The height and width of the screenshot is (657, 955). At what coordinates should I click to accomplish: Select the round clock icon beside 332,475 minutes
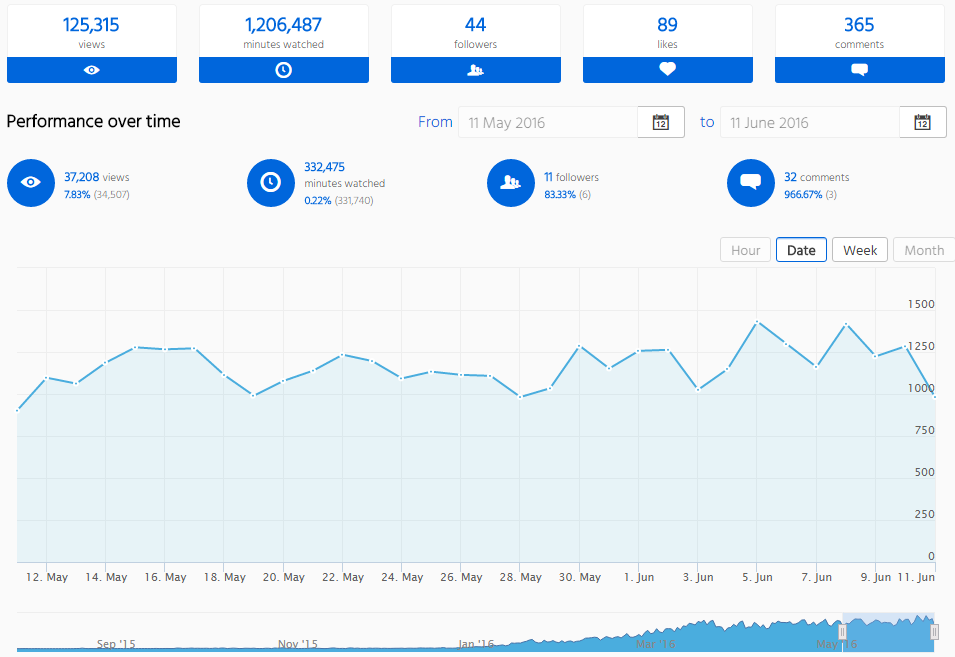click(x=270, y=183)
